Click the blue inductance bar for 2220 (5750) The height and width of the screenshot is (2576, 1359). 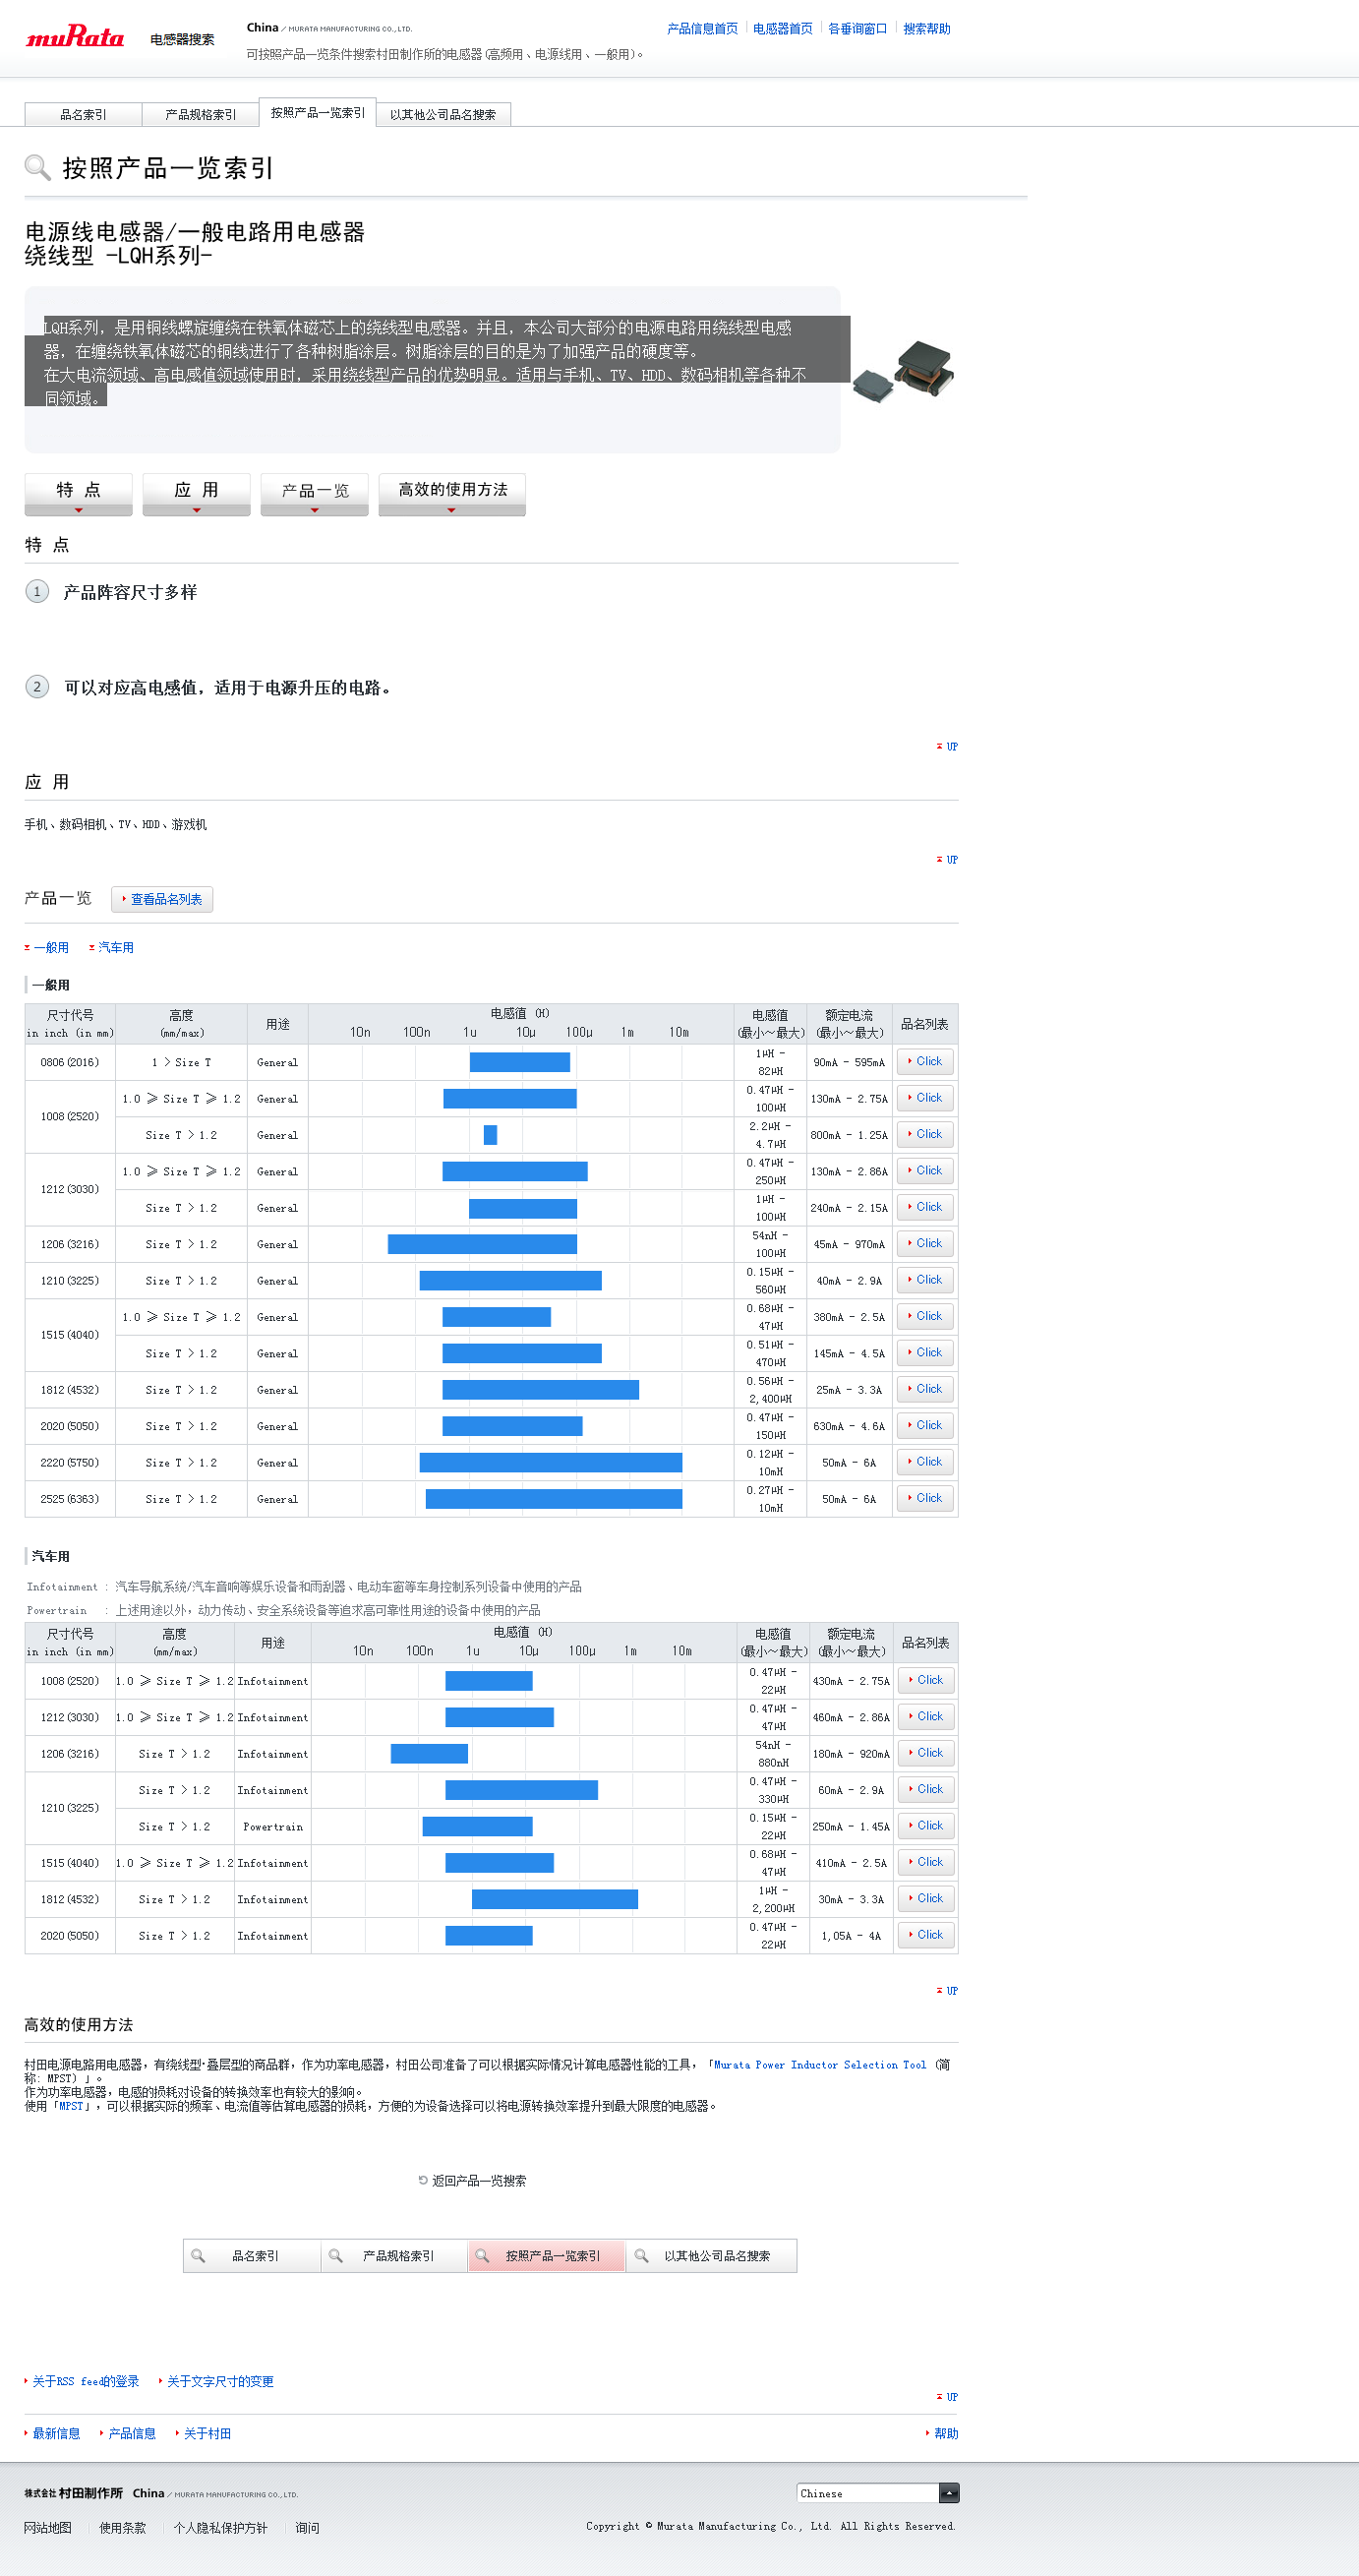[x=550, y=1462]
